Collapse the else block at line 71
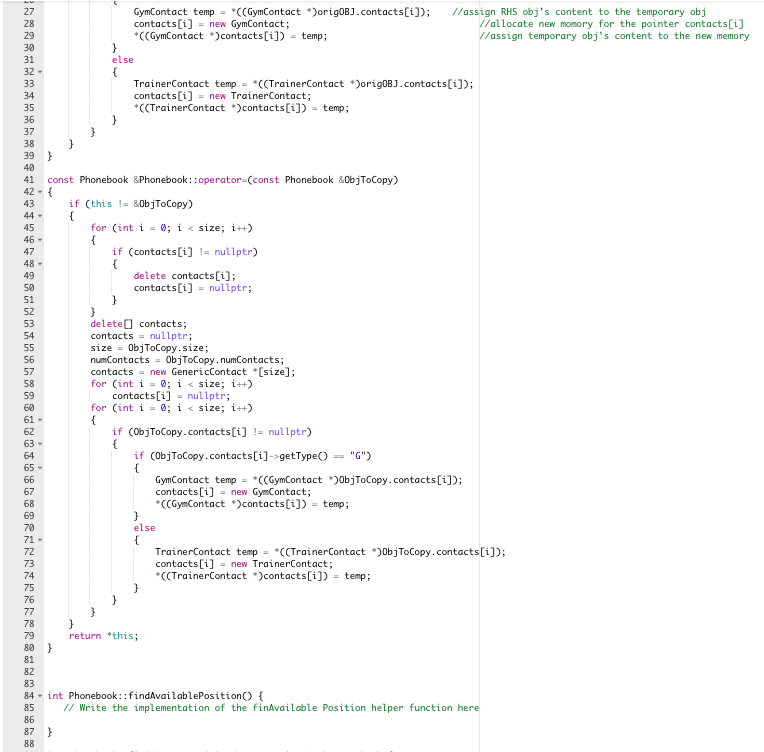This screenshot has width=764, height=752. click(x=40, y=540)
